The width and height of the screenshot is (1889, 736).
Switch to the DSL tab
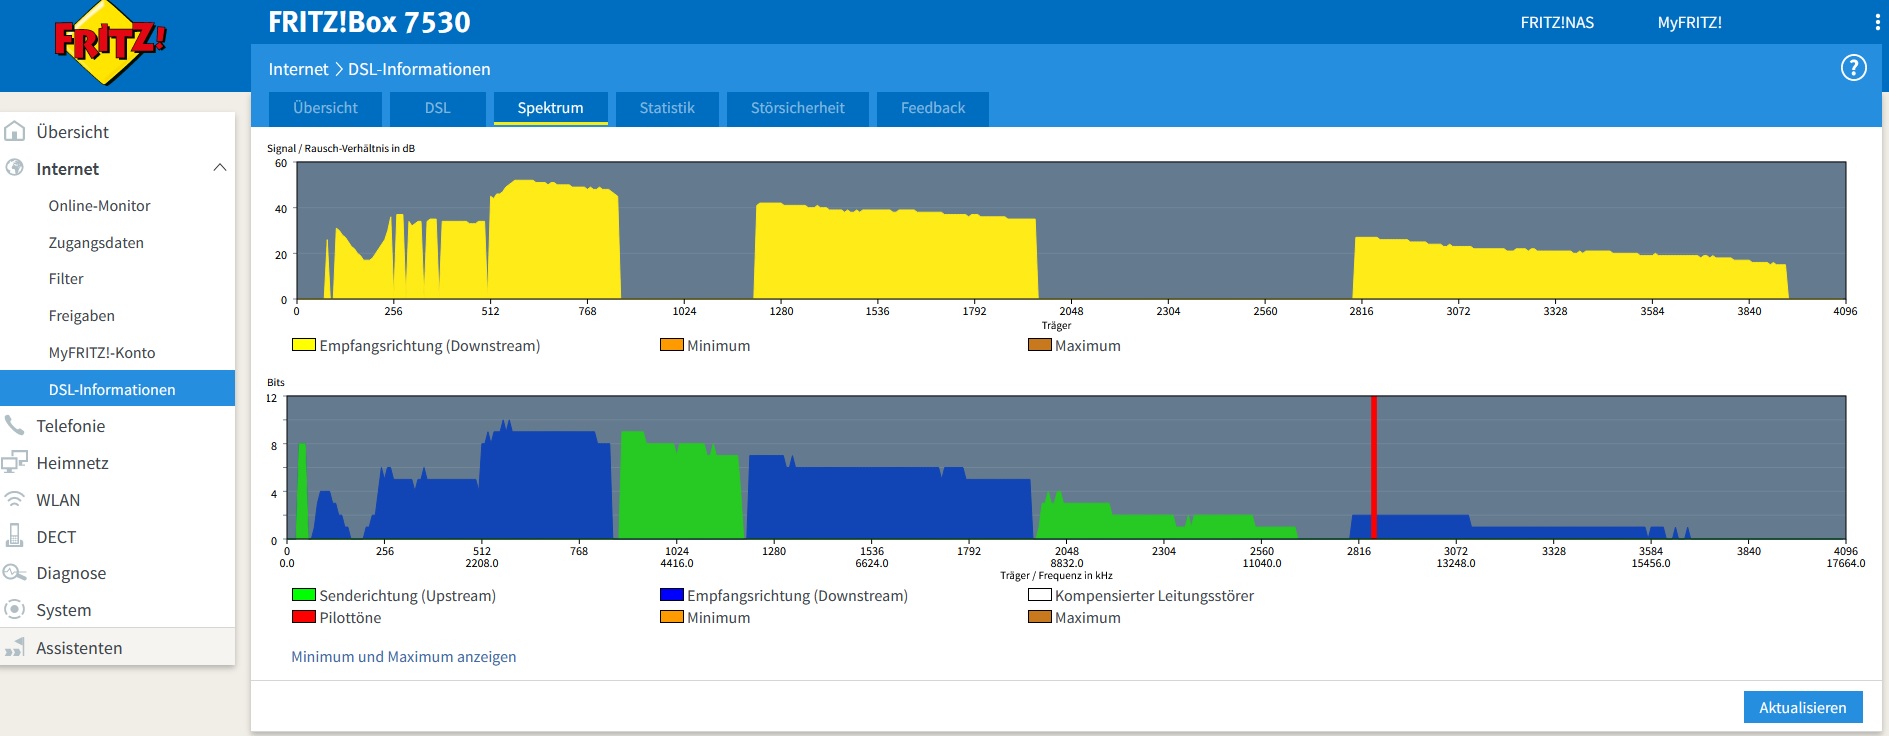click(437, 108)
